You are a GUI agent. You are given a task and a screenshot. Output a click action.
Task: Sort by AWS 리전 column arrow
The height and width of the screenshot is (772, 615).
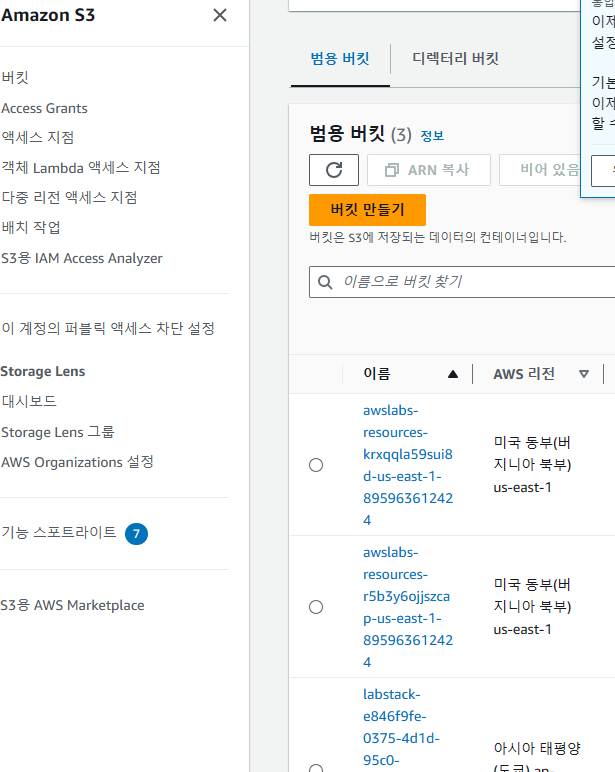click(x=584, y=374)
